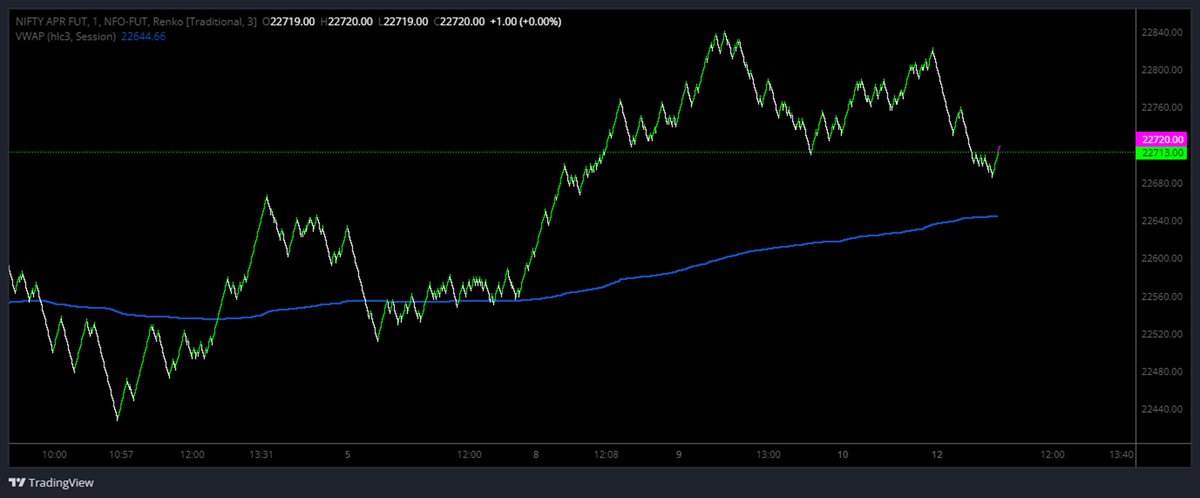Image resolution: width=1200 pixels, height=498 pixels.
Task: Click the 22640.00 price axis label
Action: coord(1162,220)
